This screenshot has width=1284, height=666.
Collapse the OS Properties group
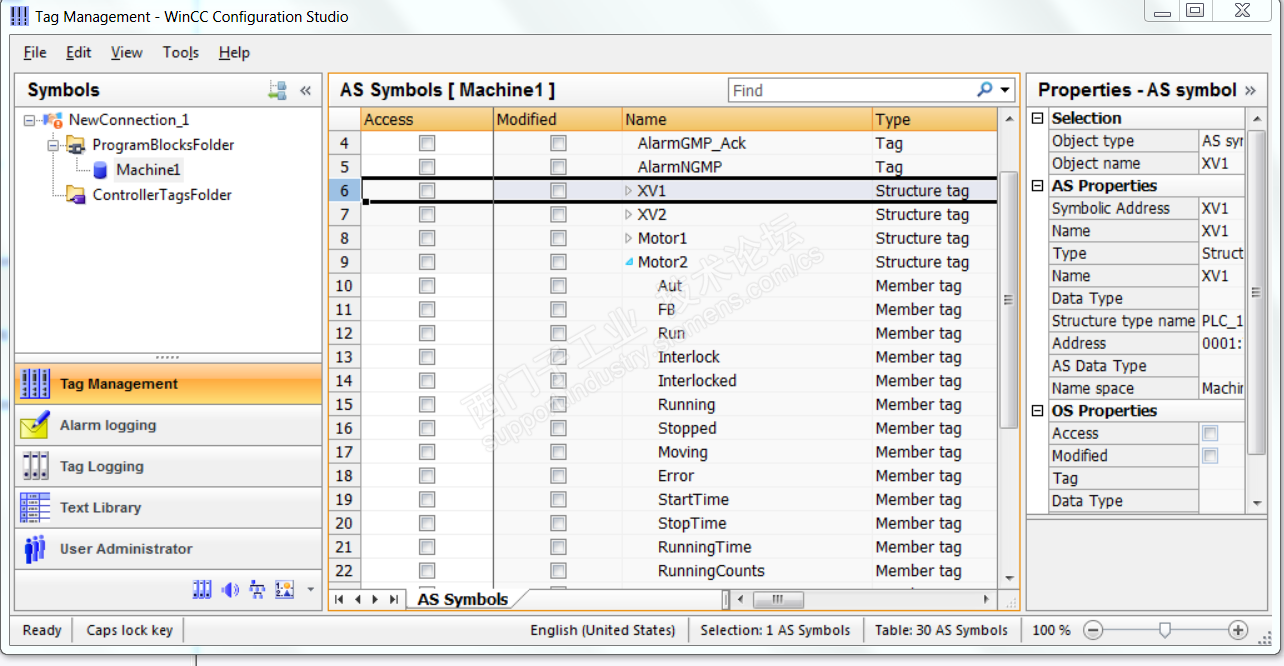coord(1038,411)
